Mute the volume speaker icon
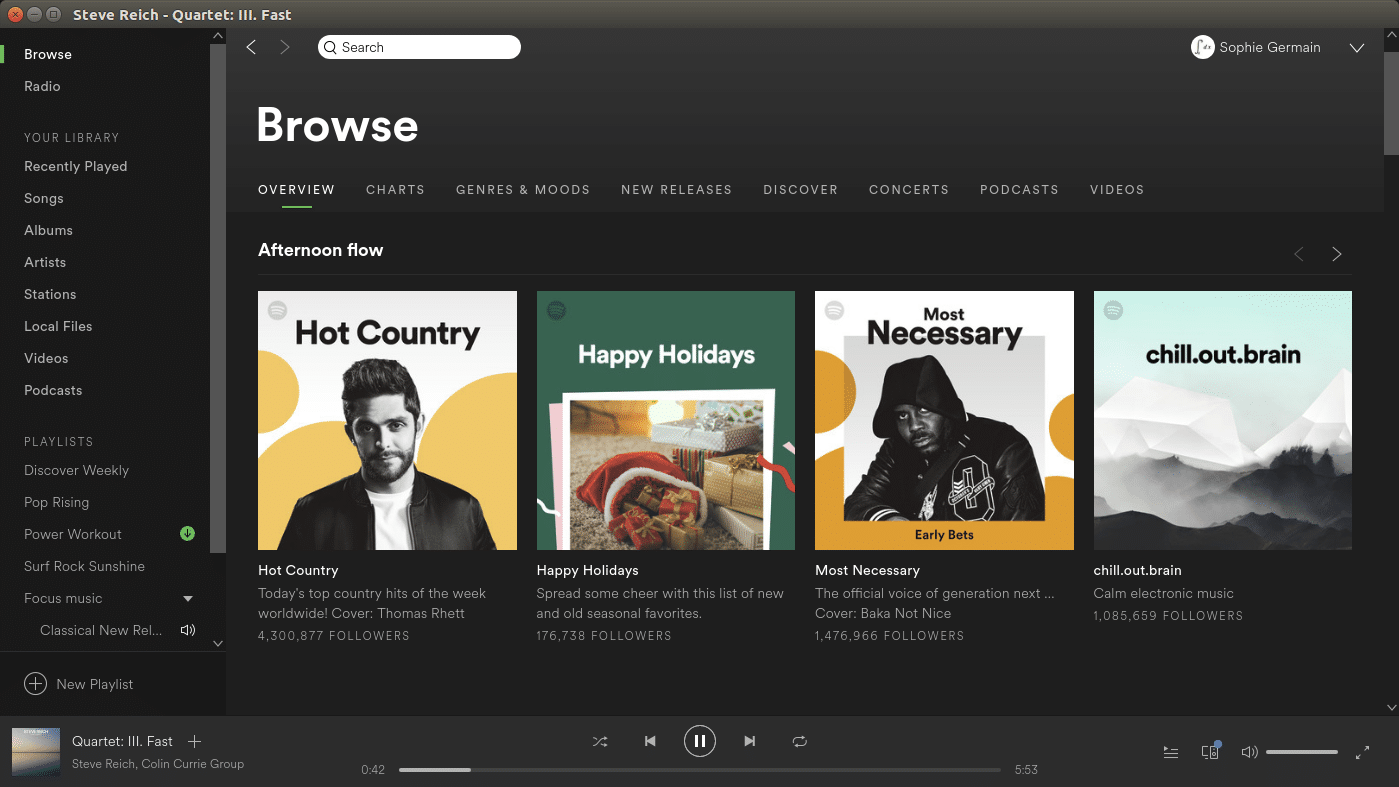 [1249, 752]
